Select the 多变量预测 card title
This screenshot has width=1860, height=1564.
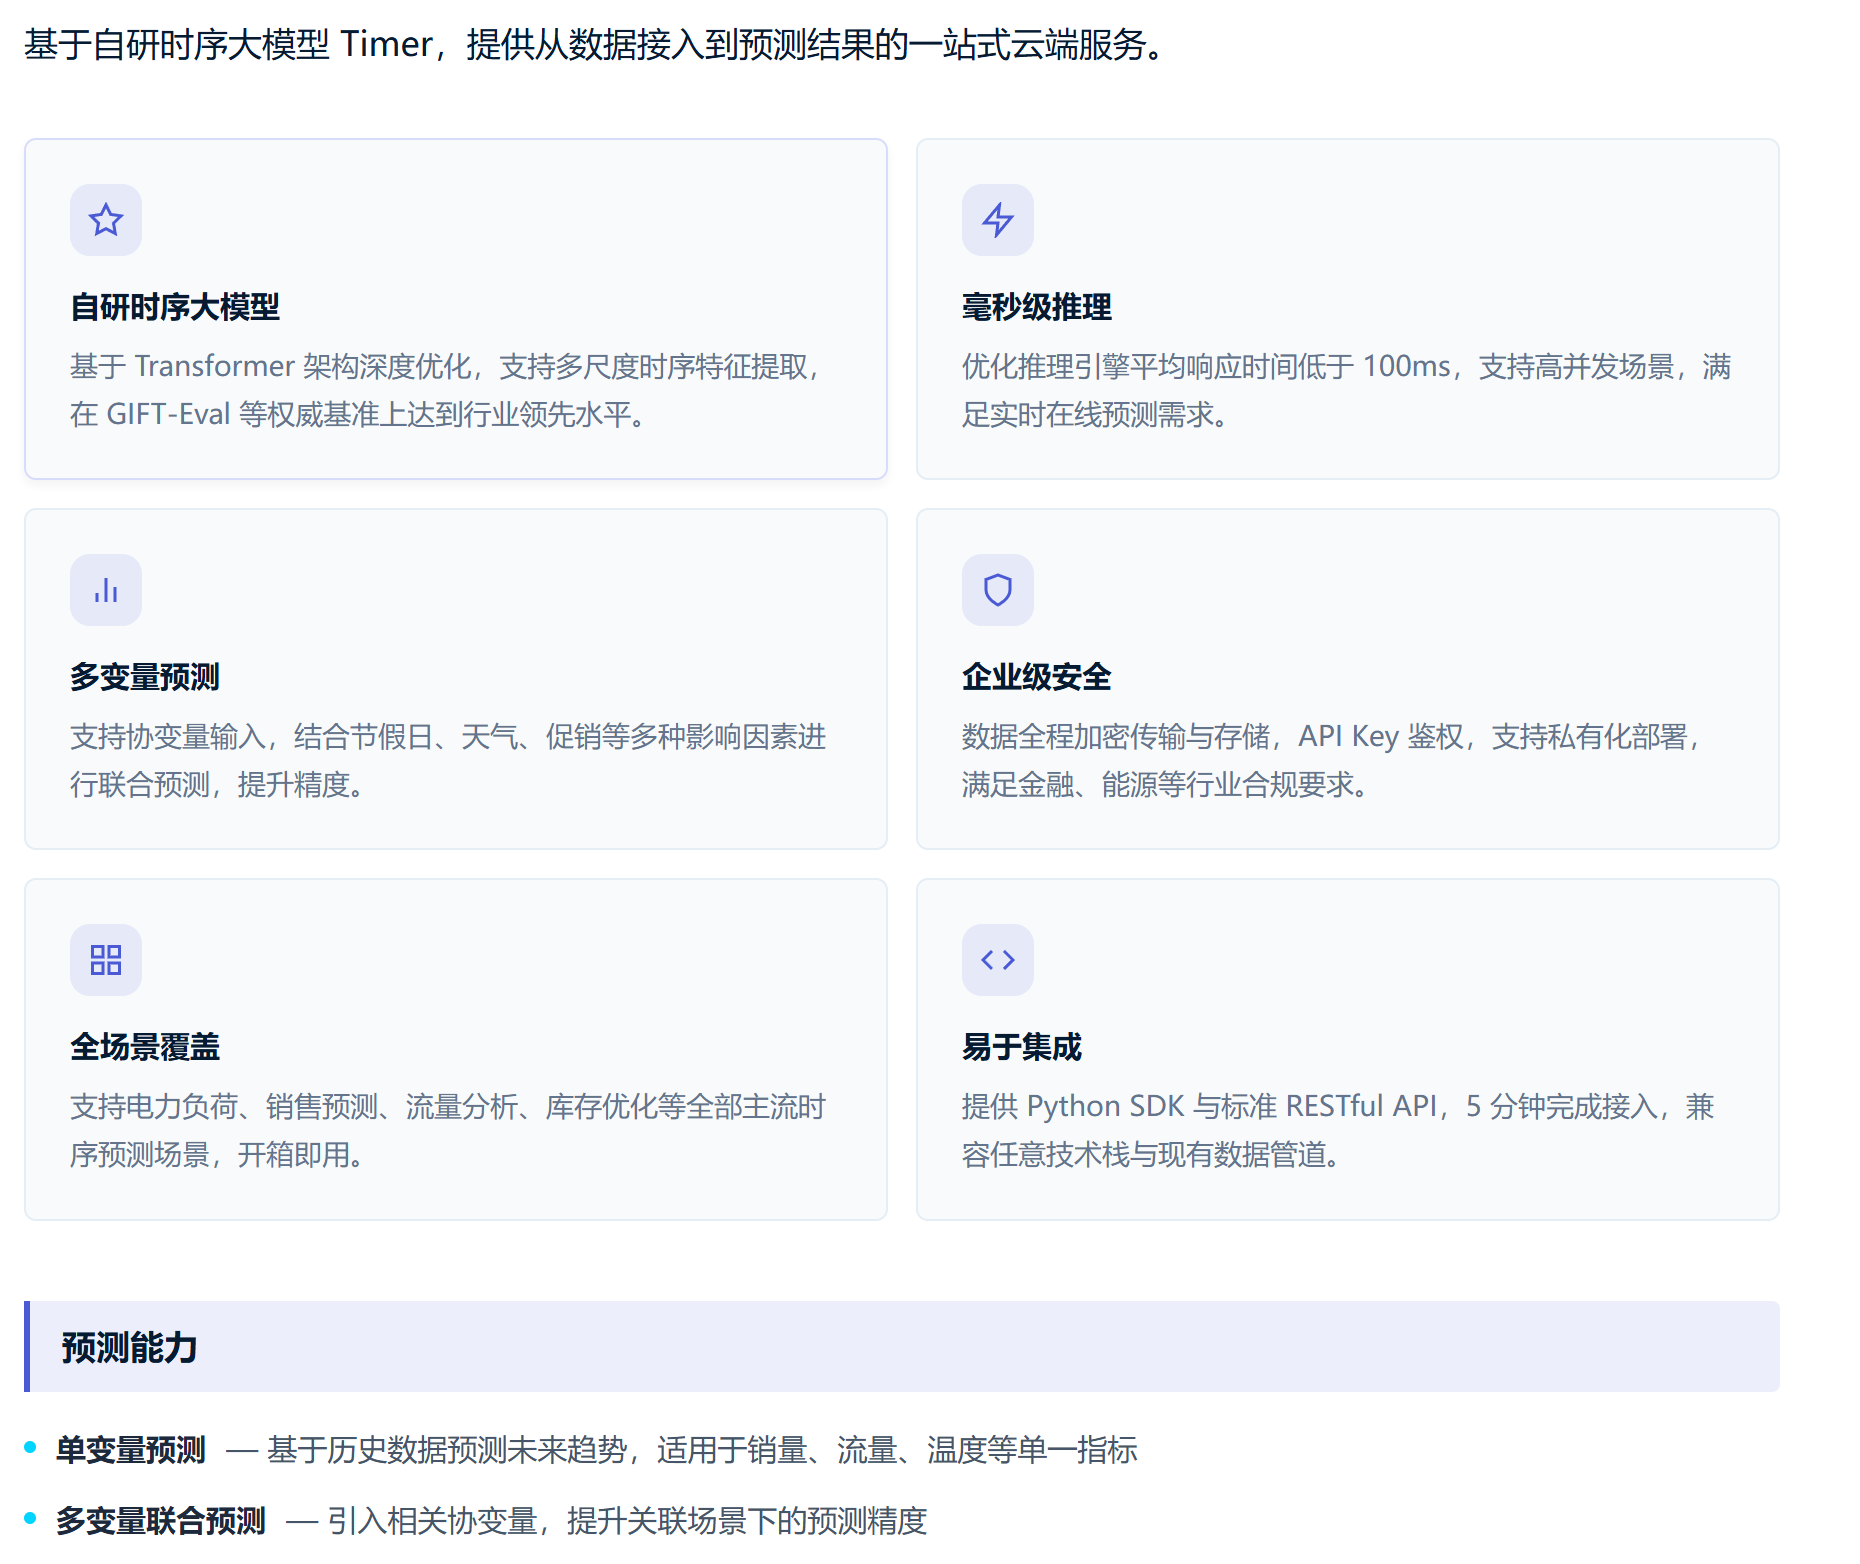145,677
